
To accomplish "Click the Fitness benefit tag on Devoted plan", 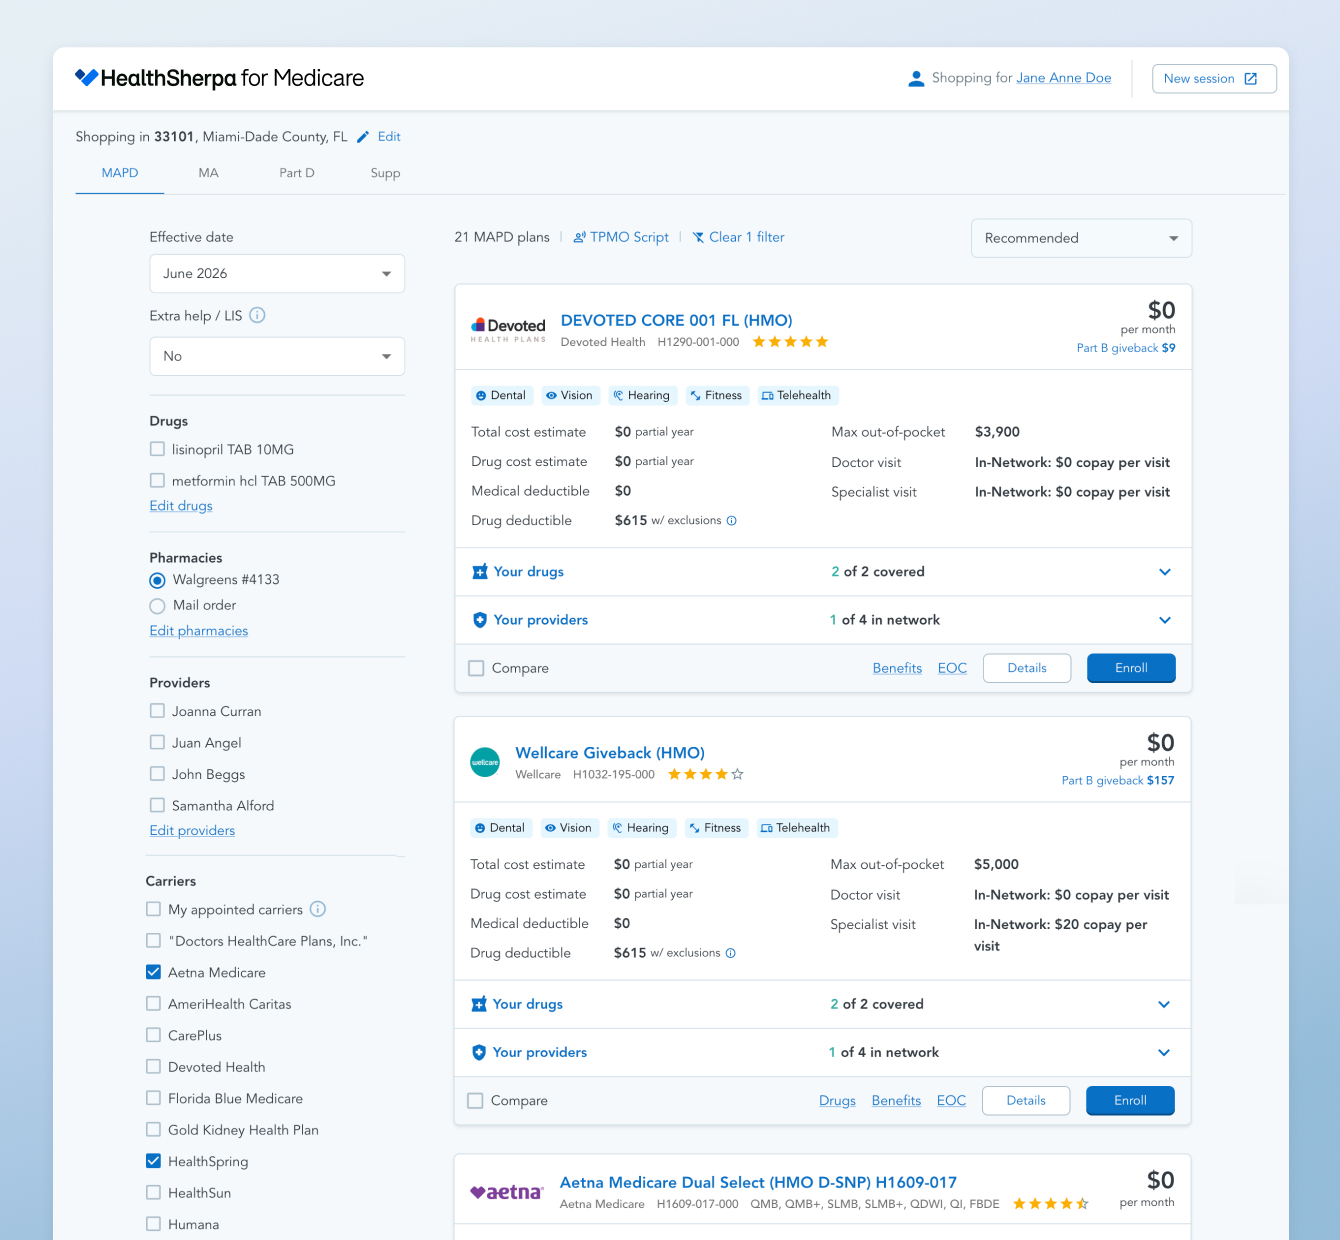I will [x=716, y=396].
